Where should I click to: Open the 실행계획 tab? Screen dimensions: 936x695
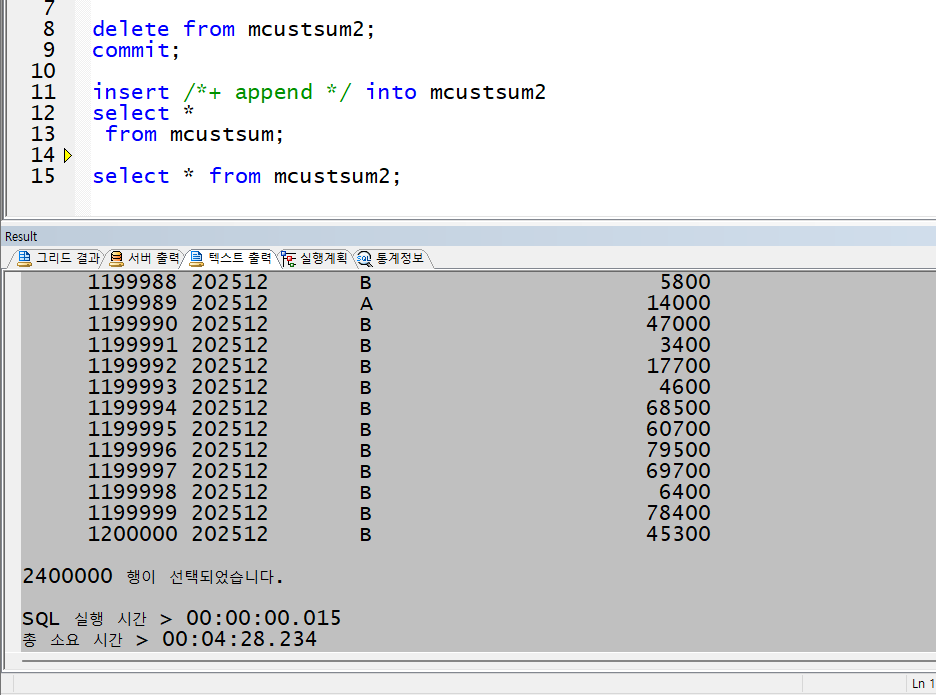(x=315, y=259)
